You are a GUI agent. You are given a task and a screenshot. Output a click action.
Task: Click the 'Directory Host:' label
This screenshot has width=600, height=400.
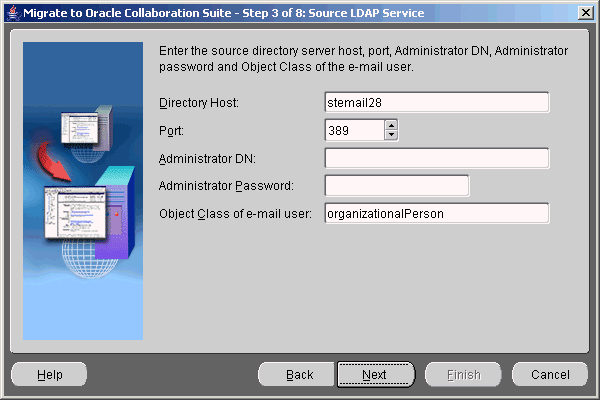pyautogui.click(x=199, y=103)
